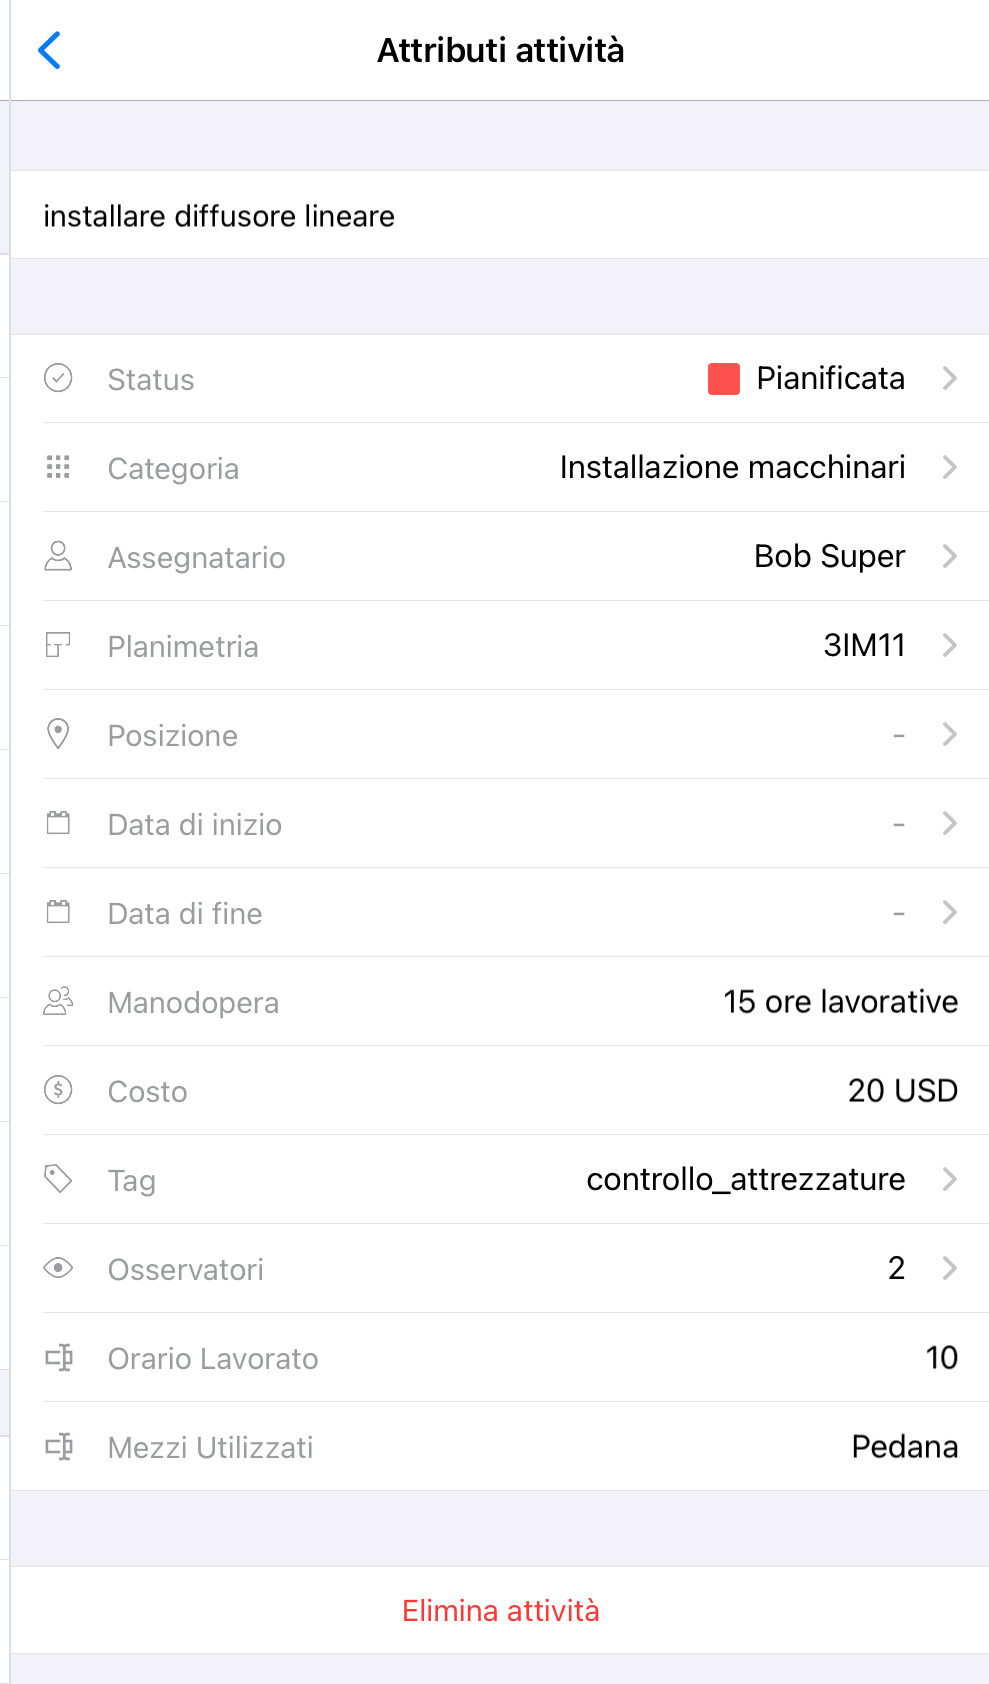This screenshot has width=989, height=1684.
Task: Tap Elimina attività delete button
Action: pyautogui.click(x=500, y=1610)
